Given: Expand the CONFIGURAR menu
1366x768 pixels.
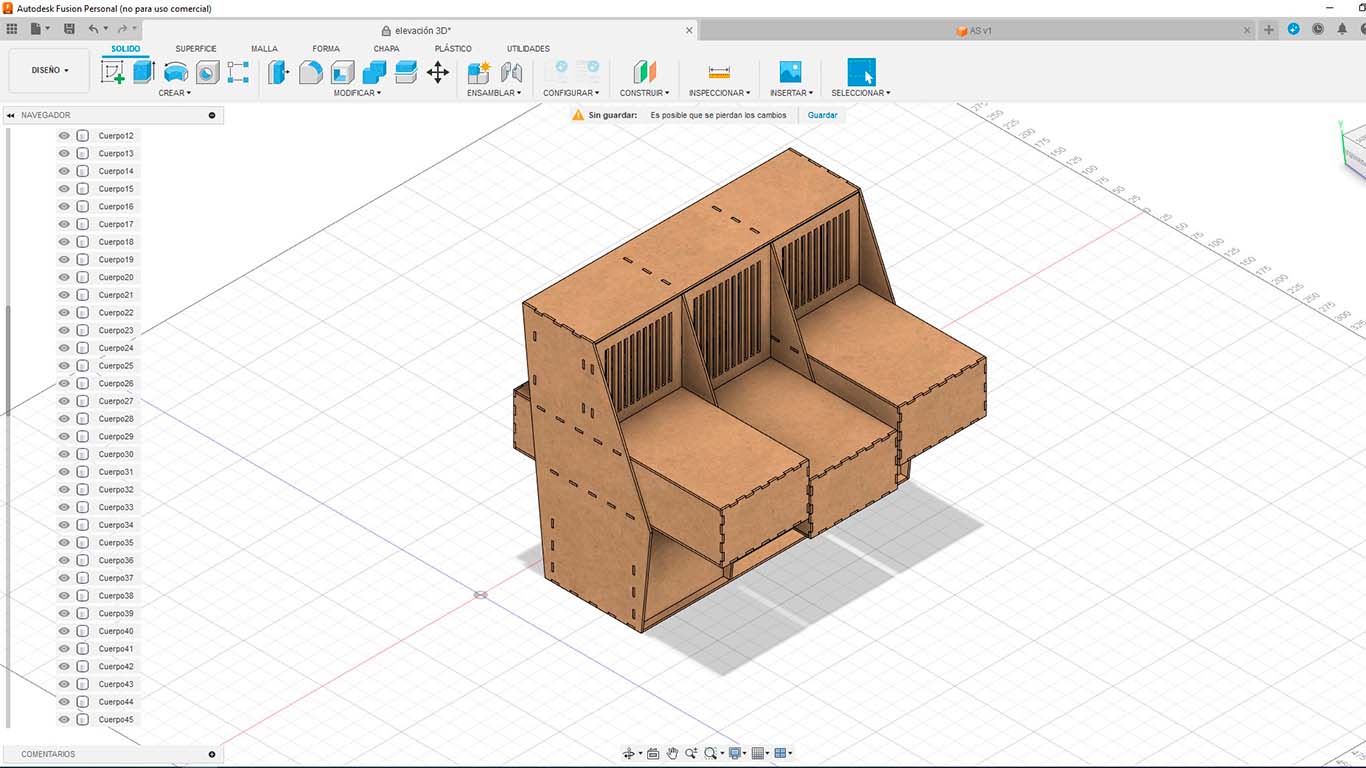Looking at the screenshot, I should [x=571, y=93].
